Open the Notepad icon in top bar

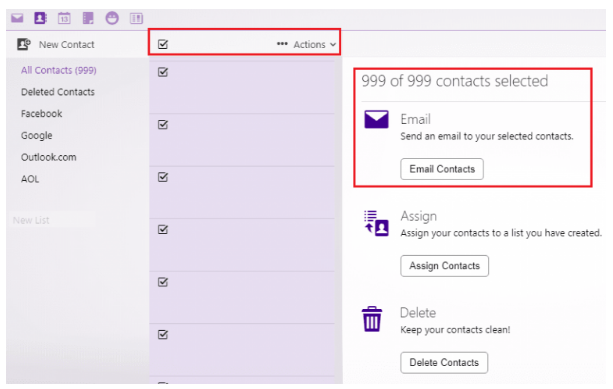(88, 18)
